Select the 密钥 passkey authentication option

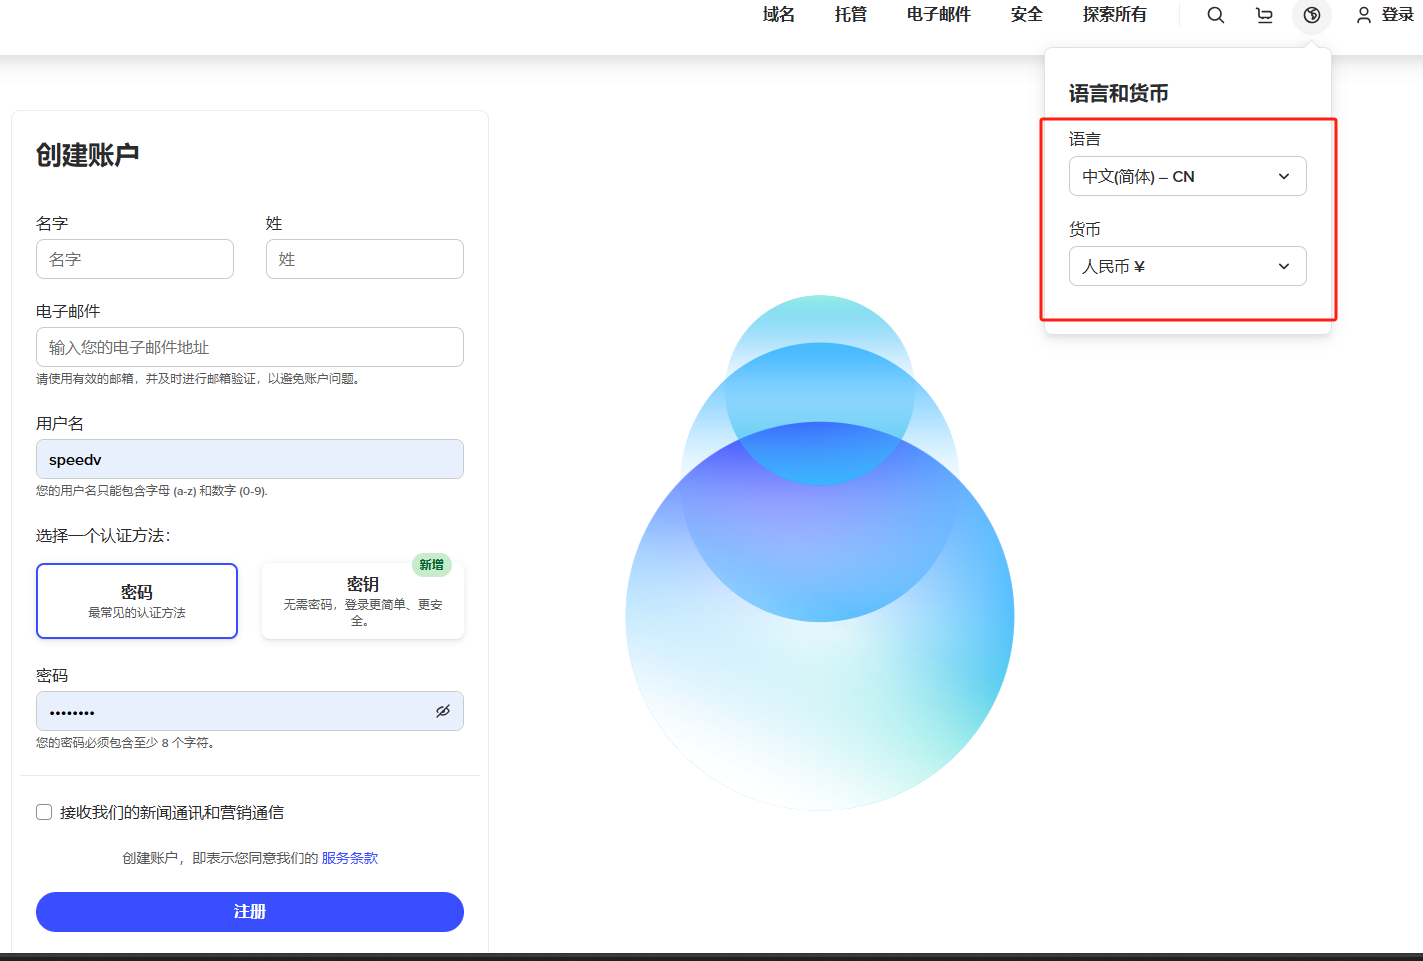pyautogui.click(x=362, y=601)
